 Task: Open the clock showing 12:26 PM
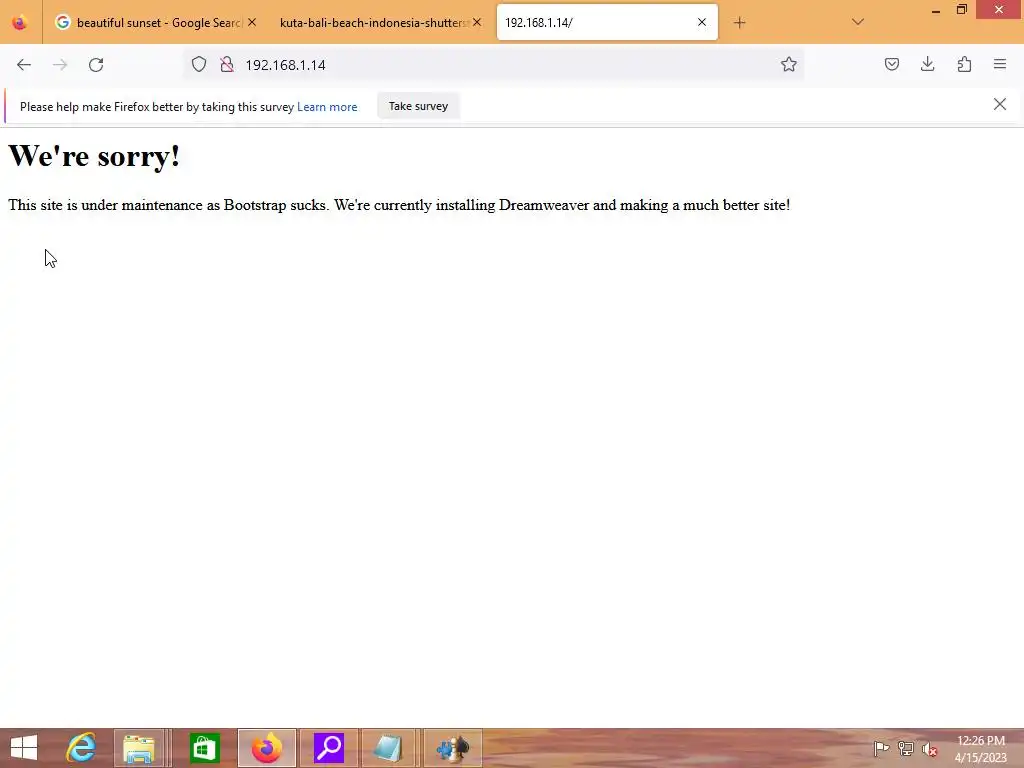coord(981,749)
